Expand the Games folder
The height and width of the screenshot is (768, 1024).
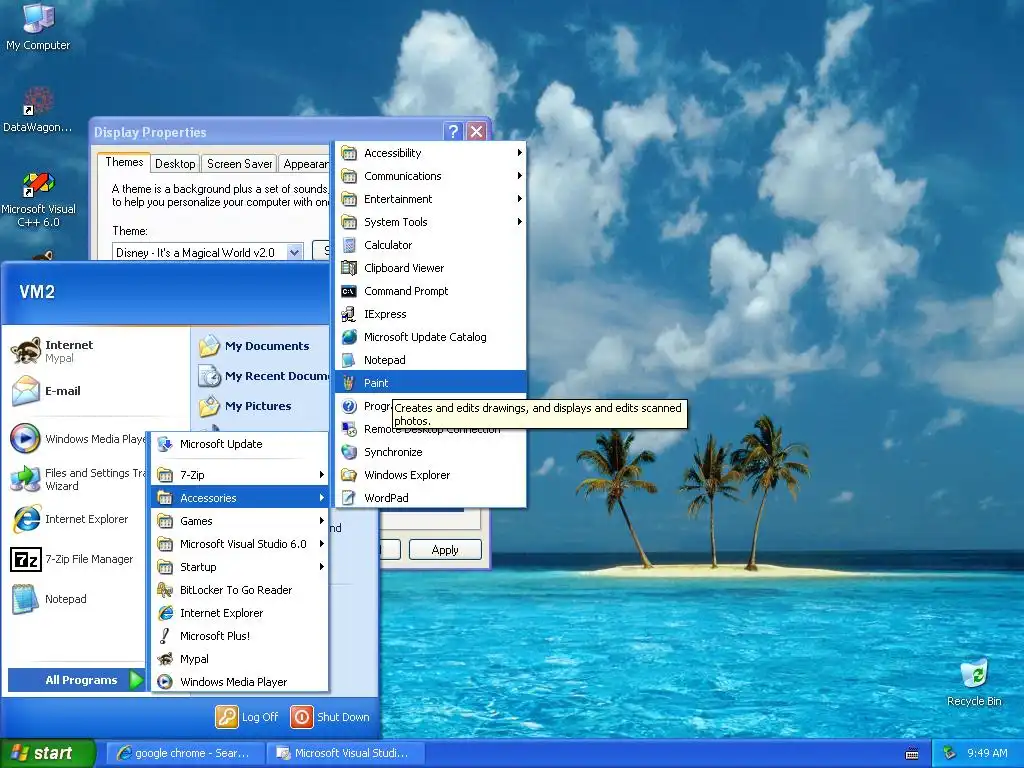[240, 520]
